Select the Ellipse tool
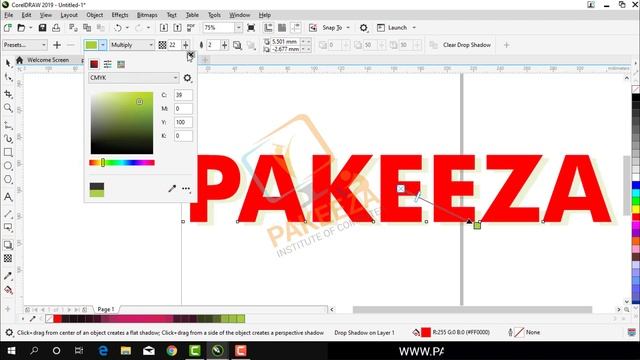This screenshot has height=360, width=640. 8,166
